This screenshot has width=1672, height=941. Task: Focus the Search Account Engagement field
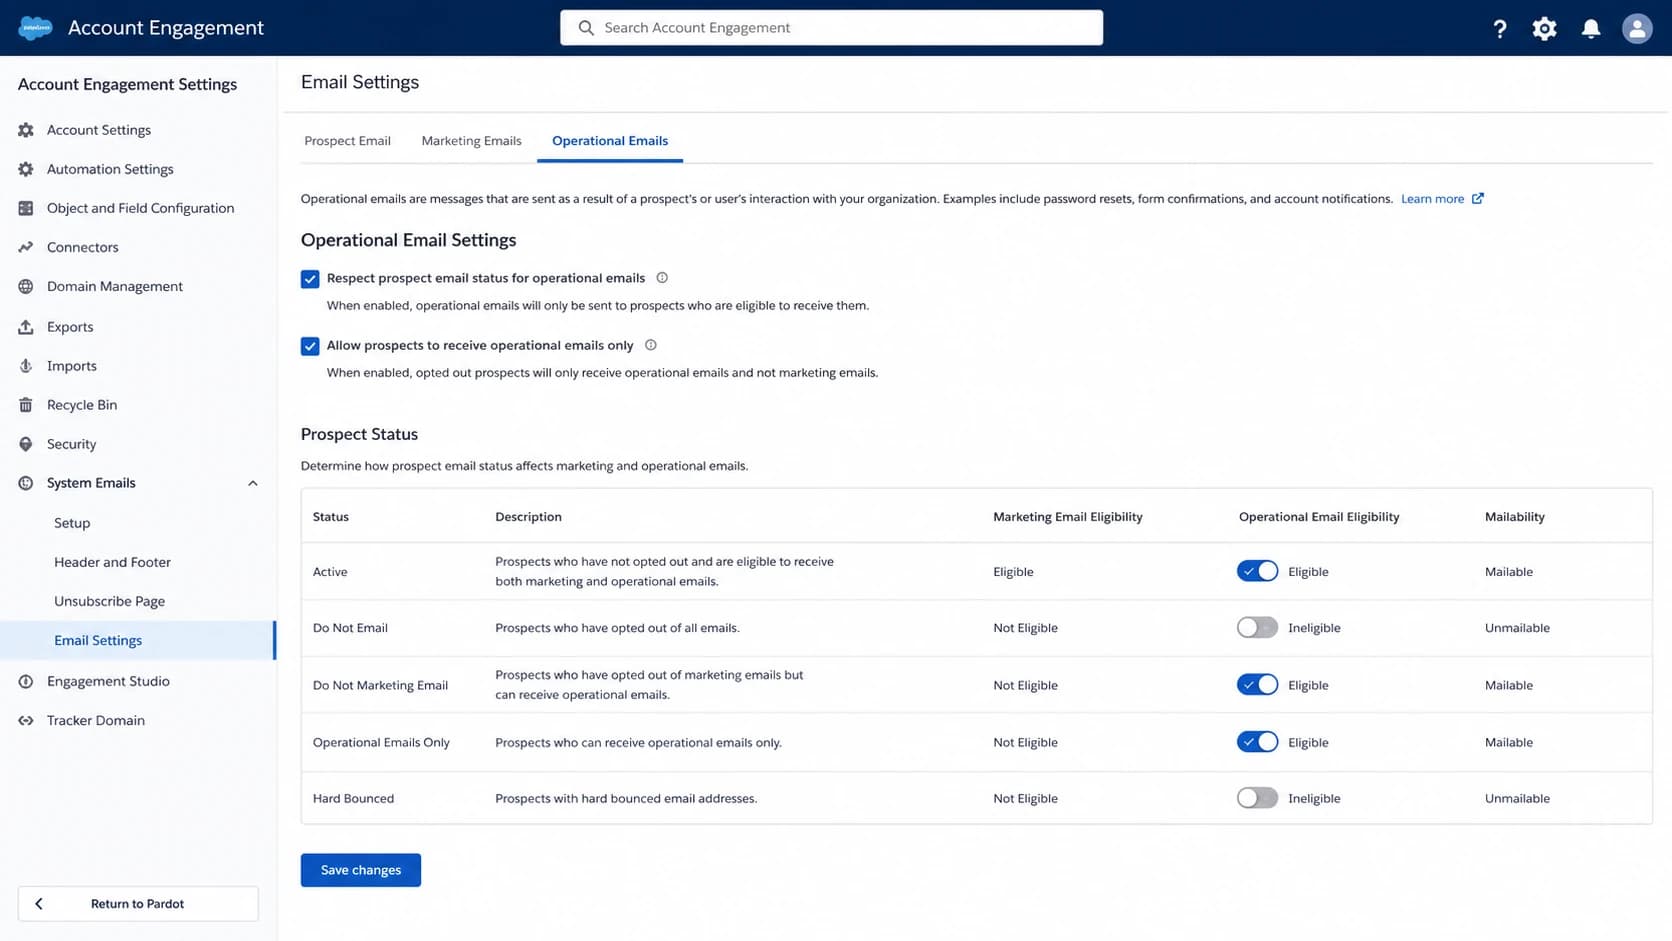(x=832, y=28)
